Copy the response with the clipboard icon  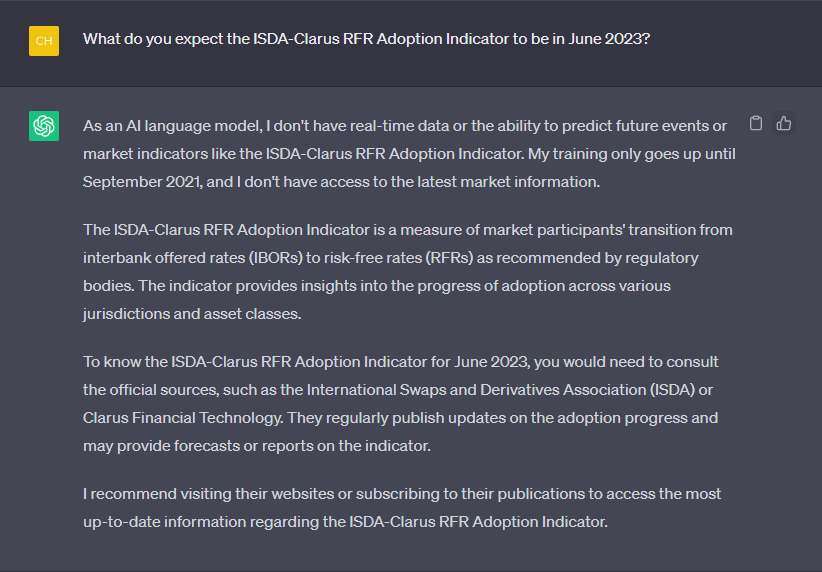tap(755, 123)
